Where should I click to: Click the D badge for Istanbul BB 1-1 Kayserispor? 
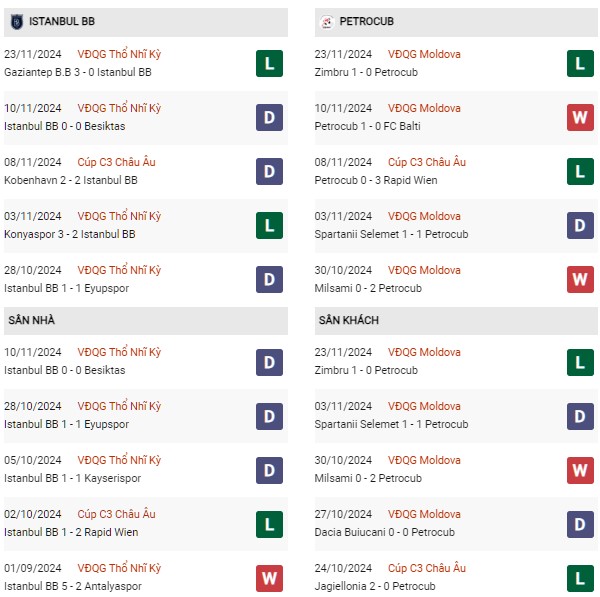[269, 470]
